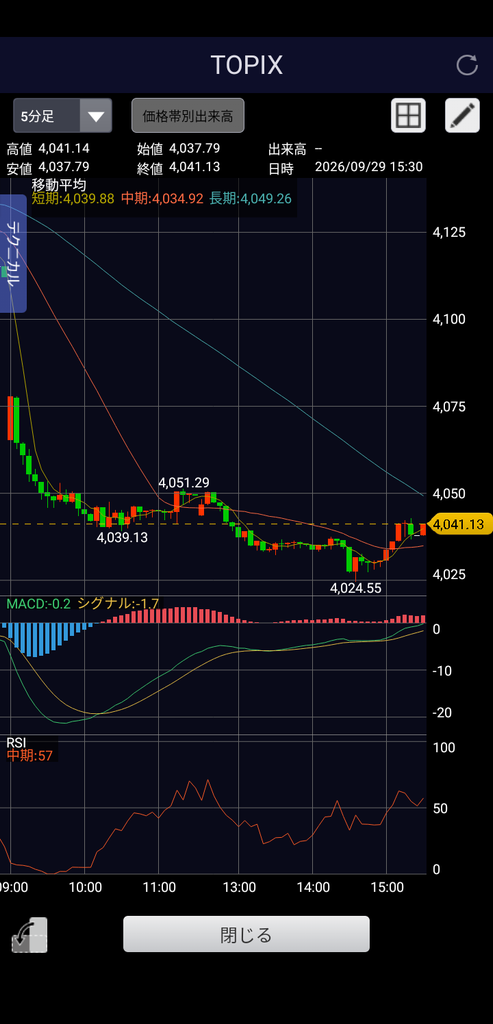
Task: Open the 5分足 interval selector
Action: [x=63, y=116]
